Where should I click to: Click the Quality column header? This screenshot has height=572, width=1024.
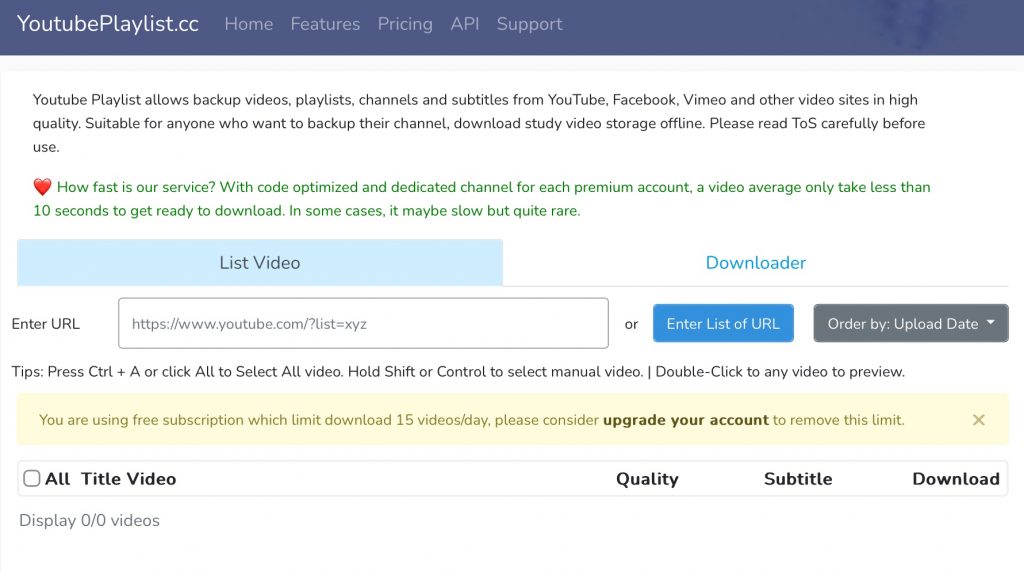[646, 479]
